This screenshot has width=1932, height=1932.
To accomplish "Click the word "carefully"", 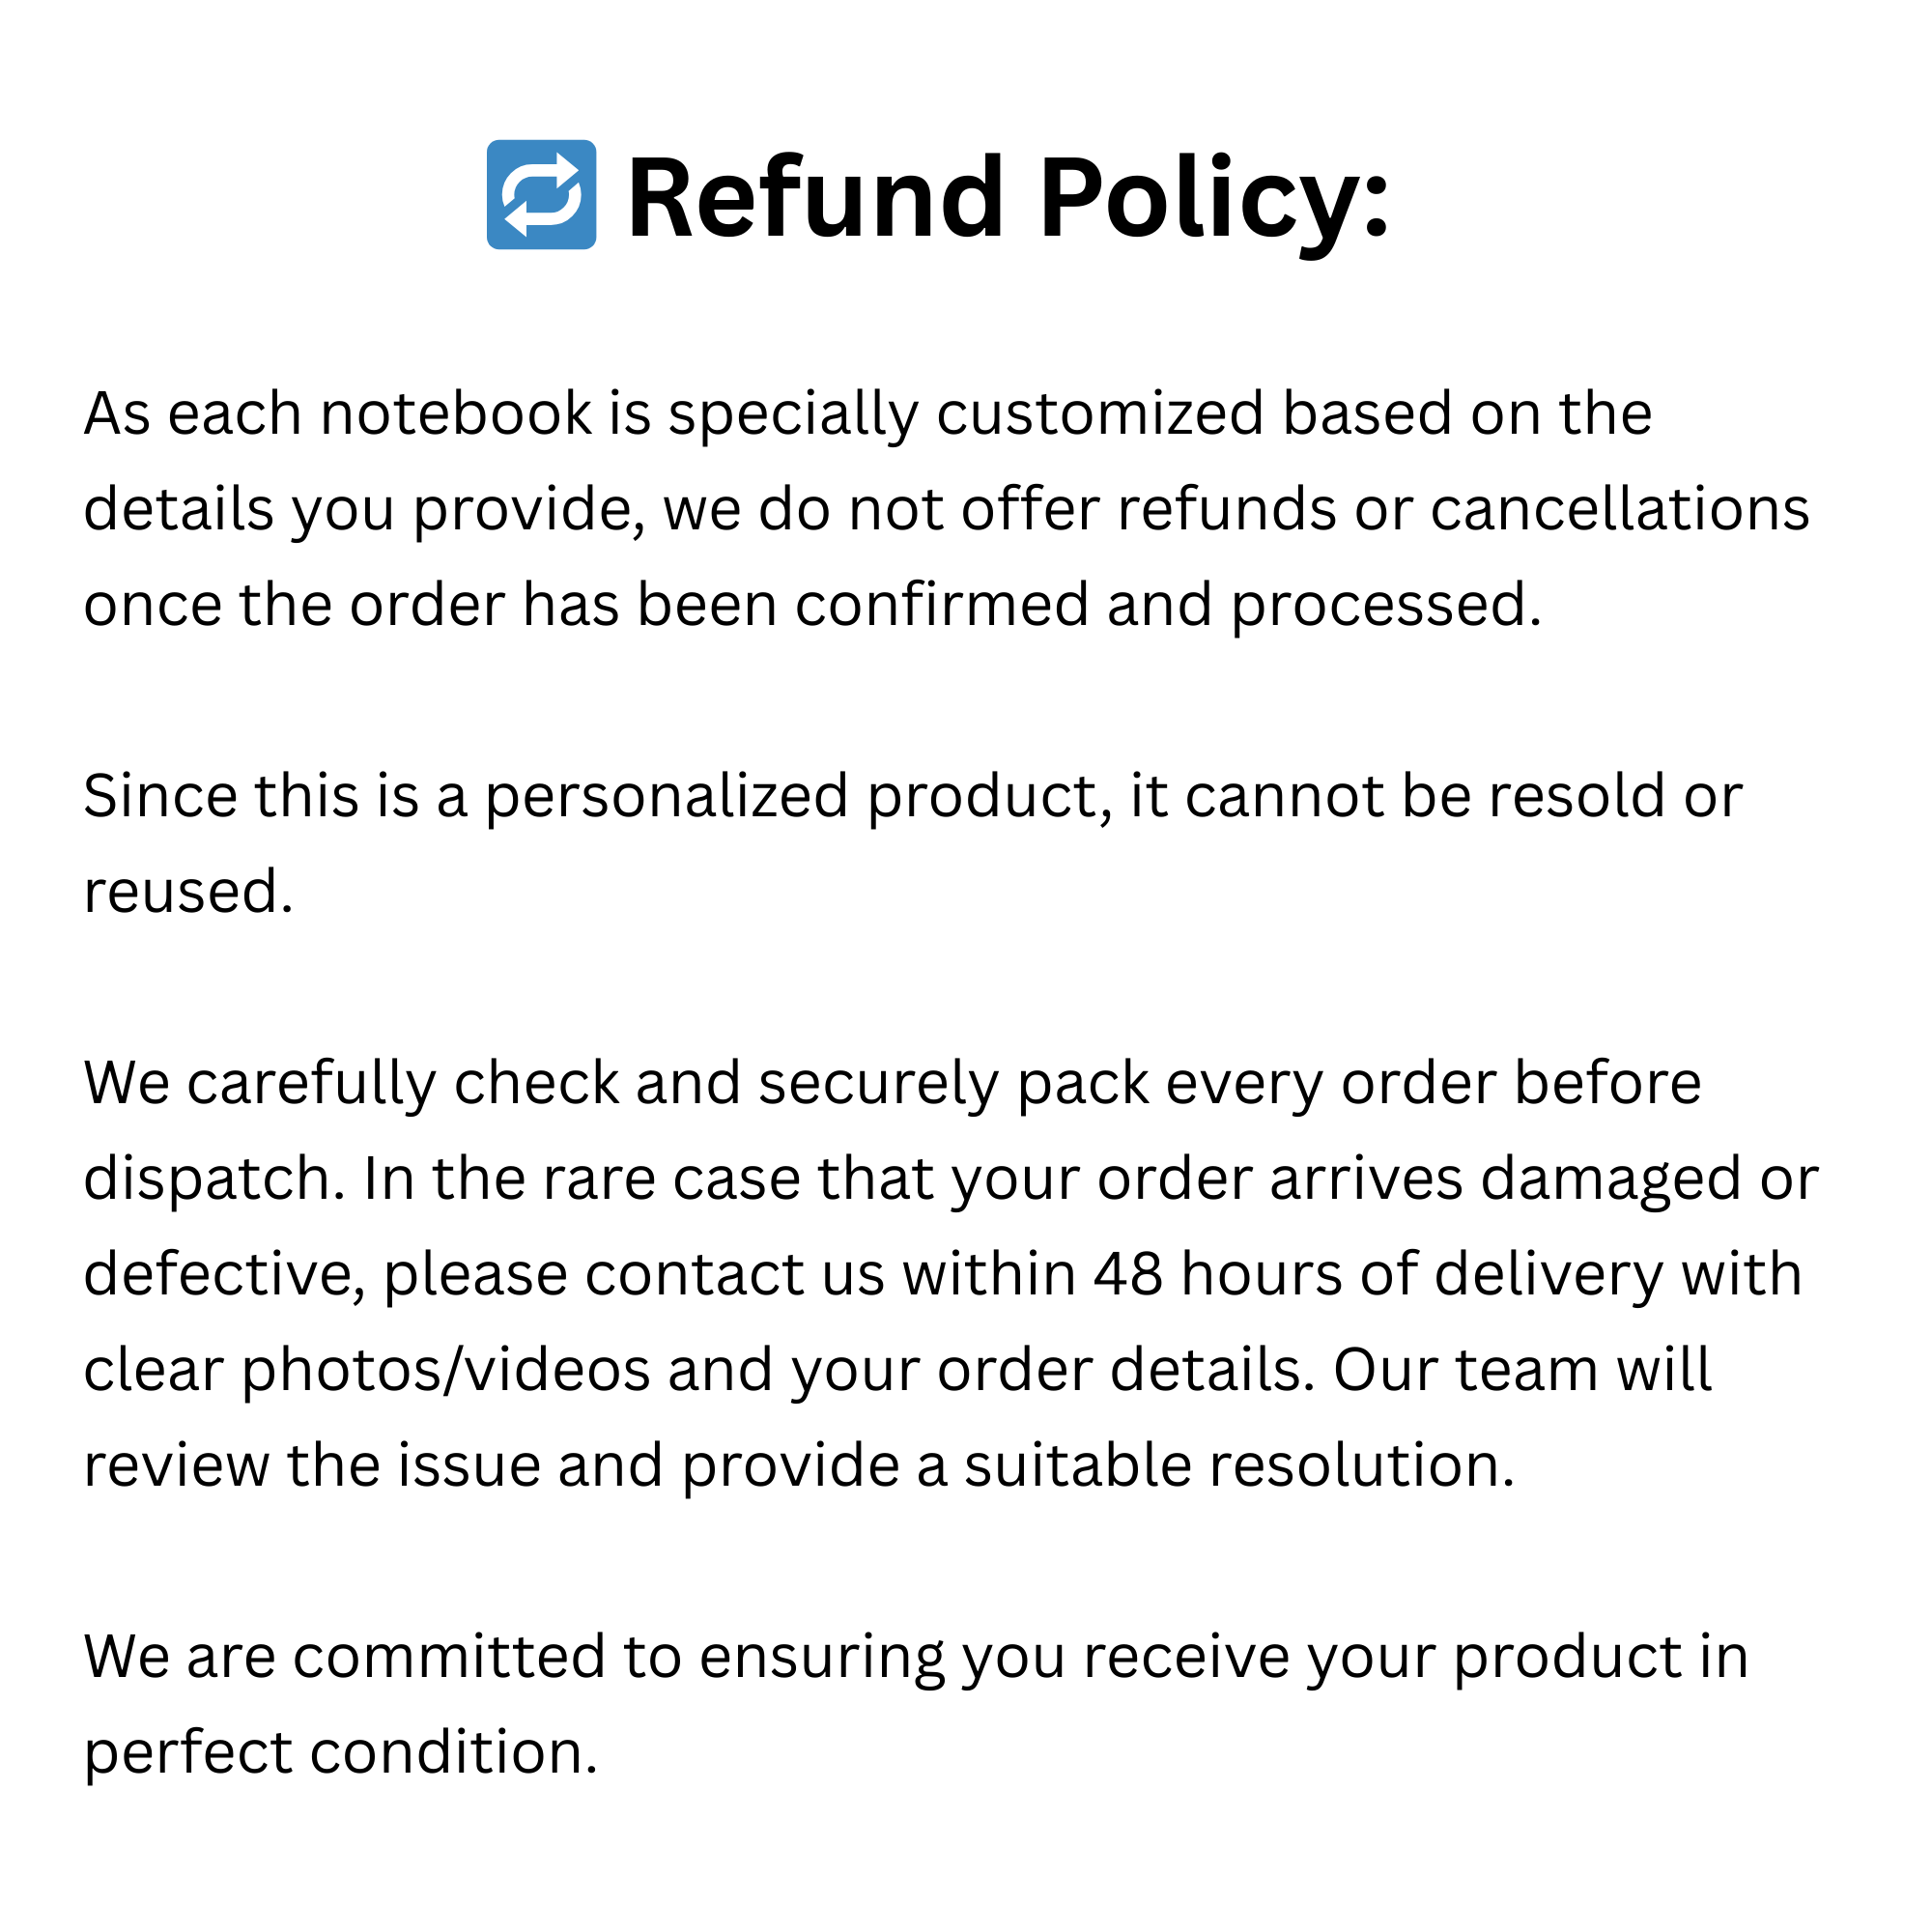I will 311,1083.
